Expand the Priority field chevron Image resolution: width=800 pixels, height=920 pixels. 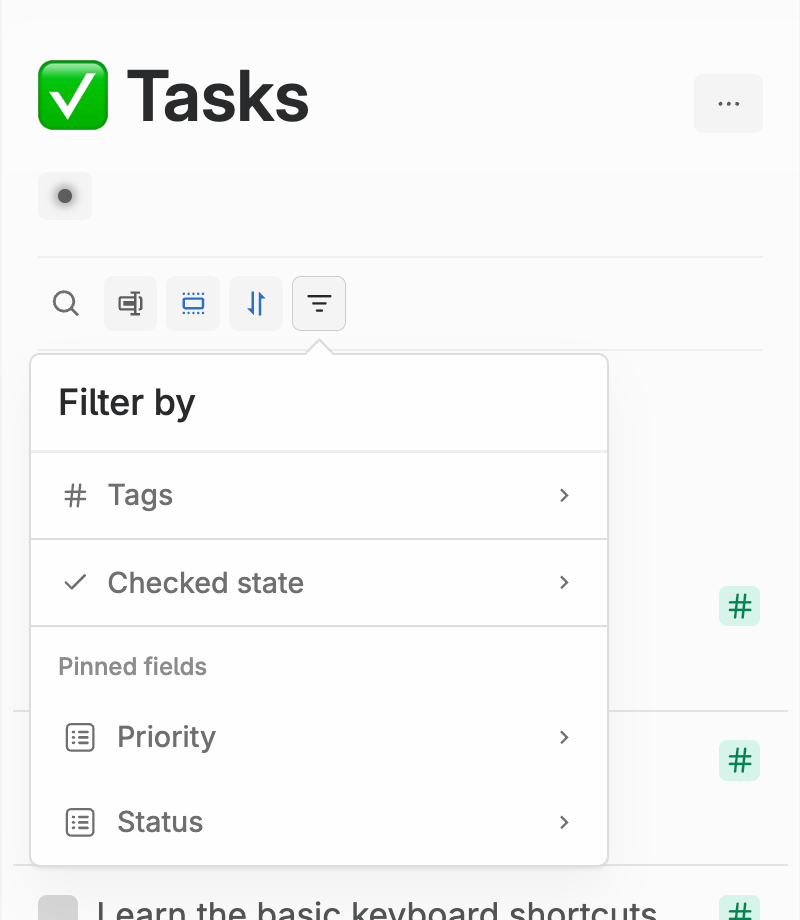coord(564,737)
